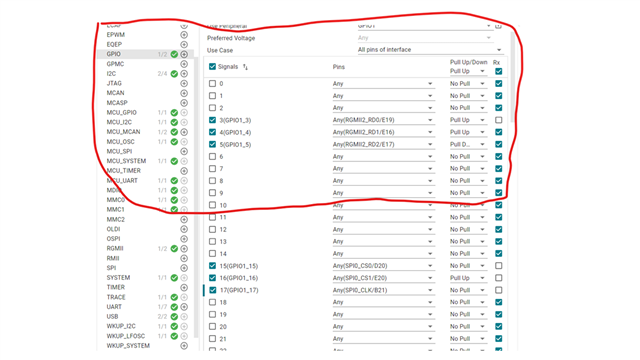
Task: Click the plus icon beside RGMII
Action: [184, 249]
